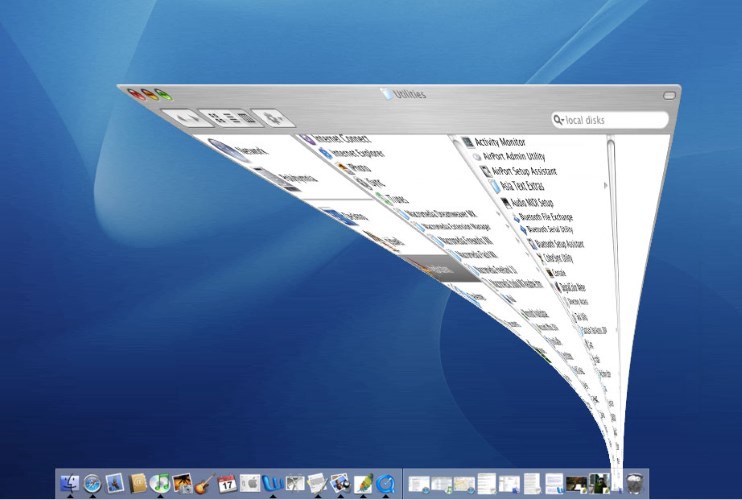
Task: Toggle toolbar visibility with the pill button
Action: (669, 95)
